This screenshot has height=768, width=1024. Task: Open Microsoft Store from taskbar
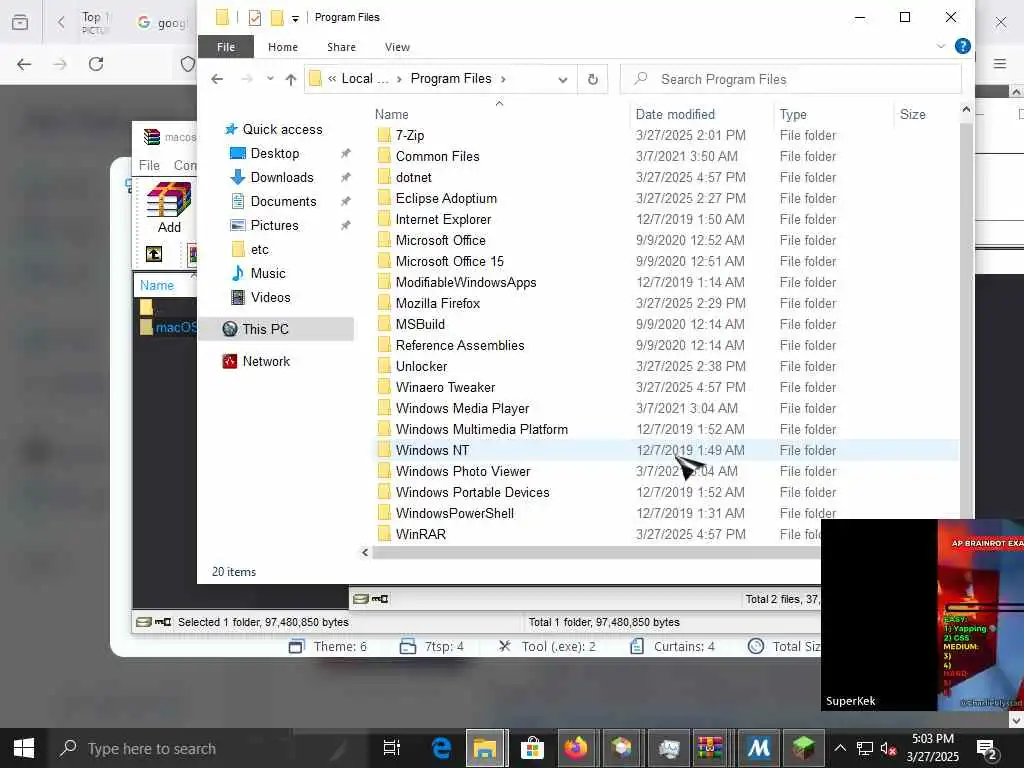point(532,748)
